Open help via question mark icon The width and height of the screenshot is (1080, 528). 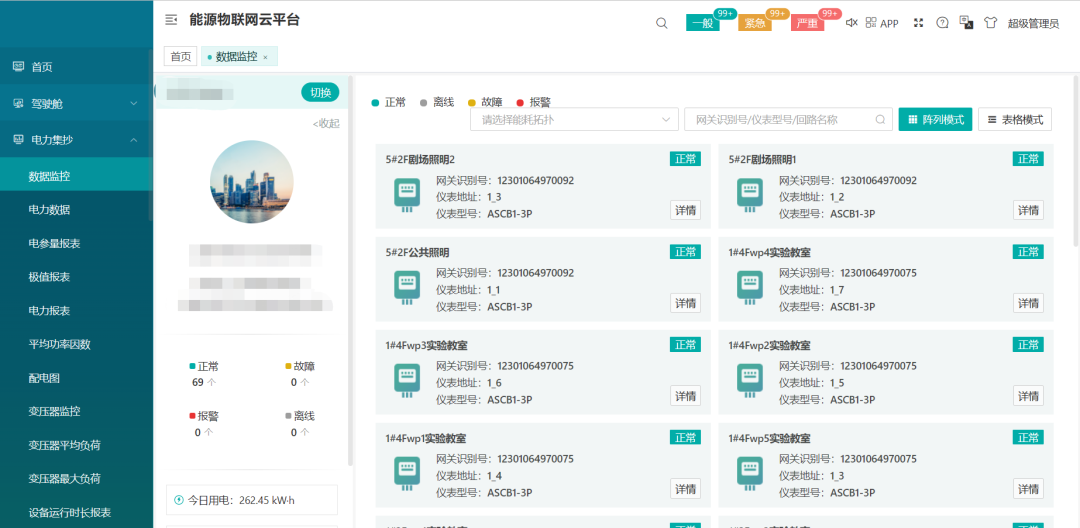coord(942,23)
